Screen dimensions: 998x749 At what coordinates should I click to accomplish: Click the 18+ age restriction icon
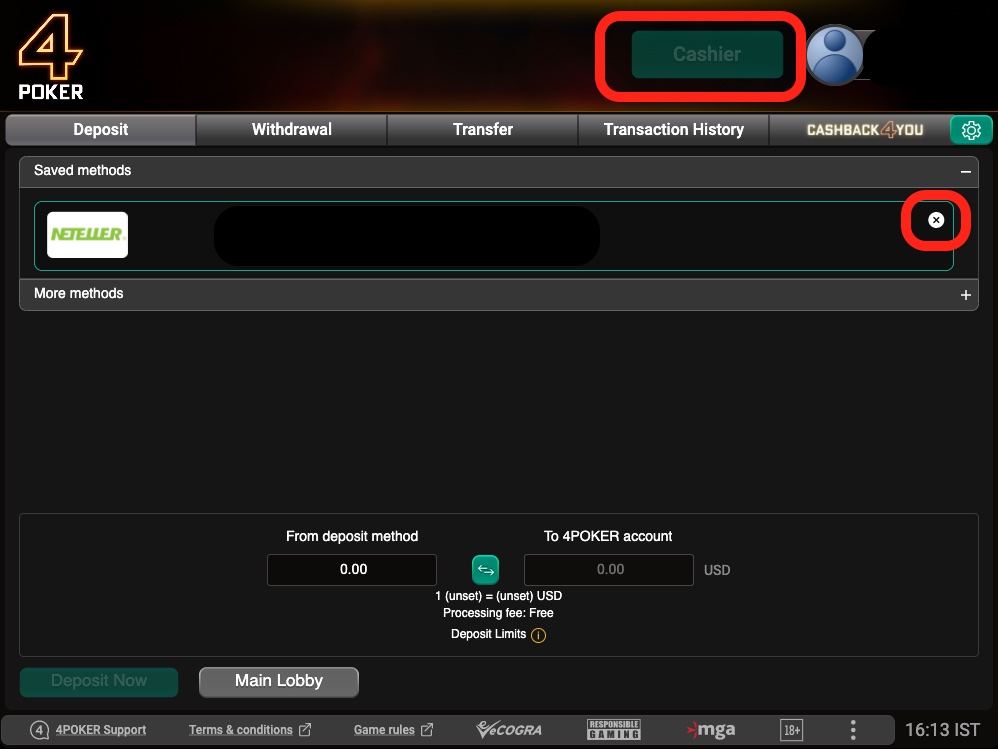(792, 730)
